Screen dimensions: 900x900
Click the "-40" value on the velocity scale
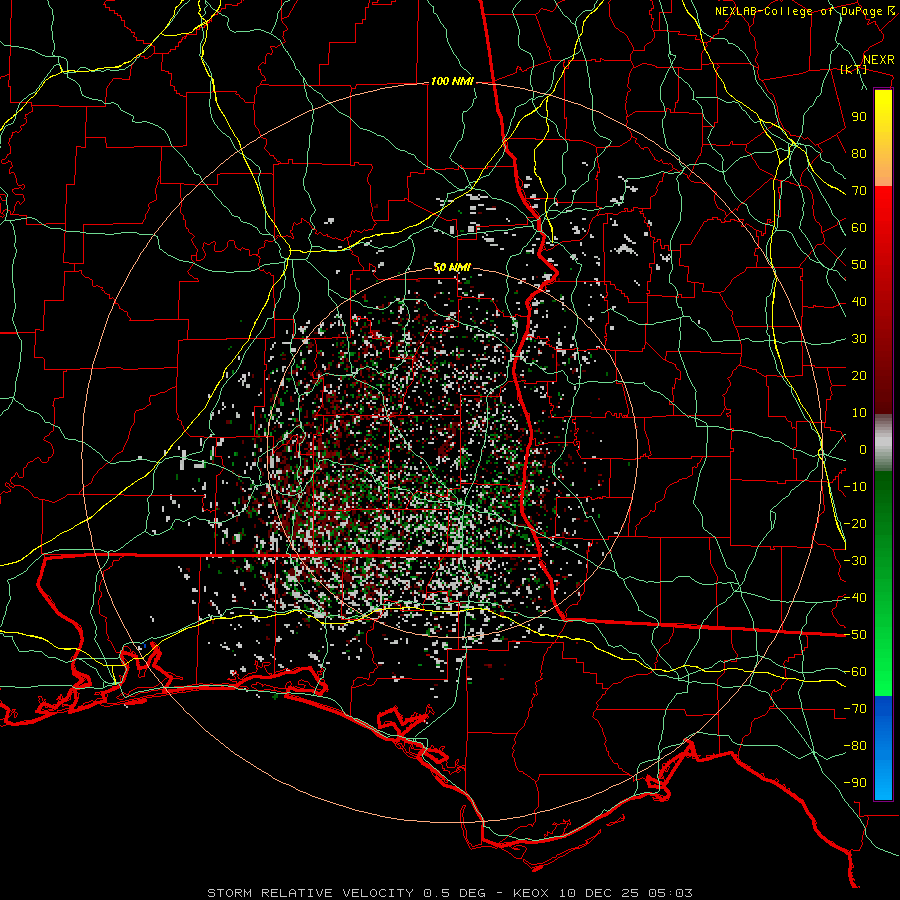[855, 598]
